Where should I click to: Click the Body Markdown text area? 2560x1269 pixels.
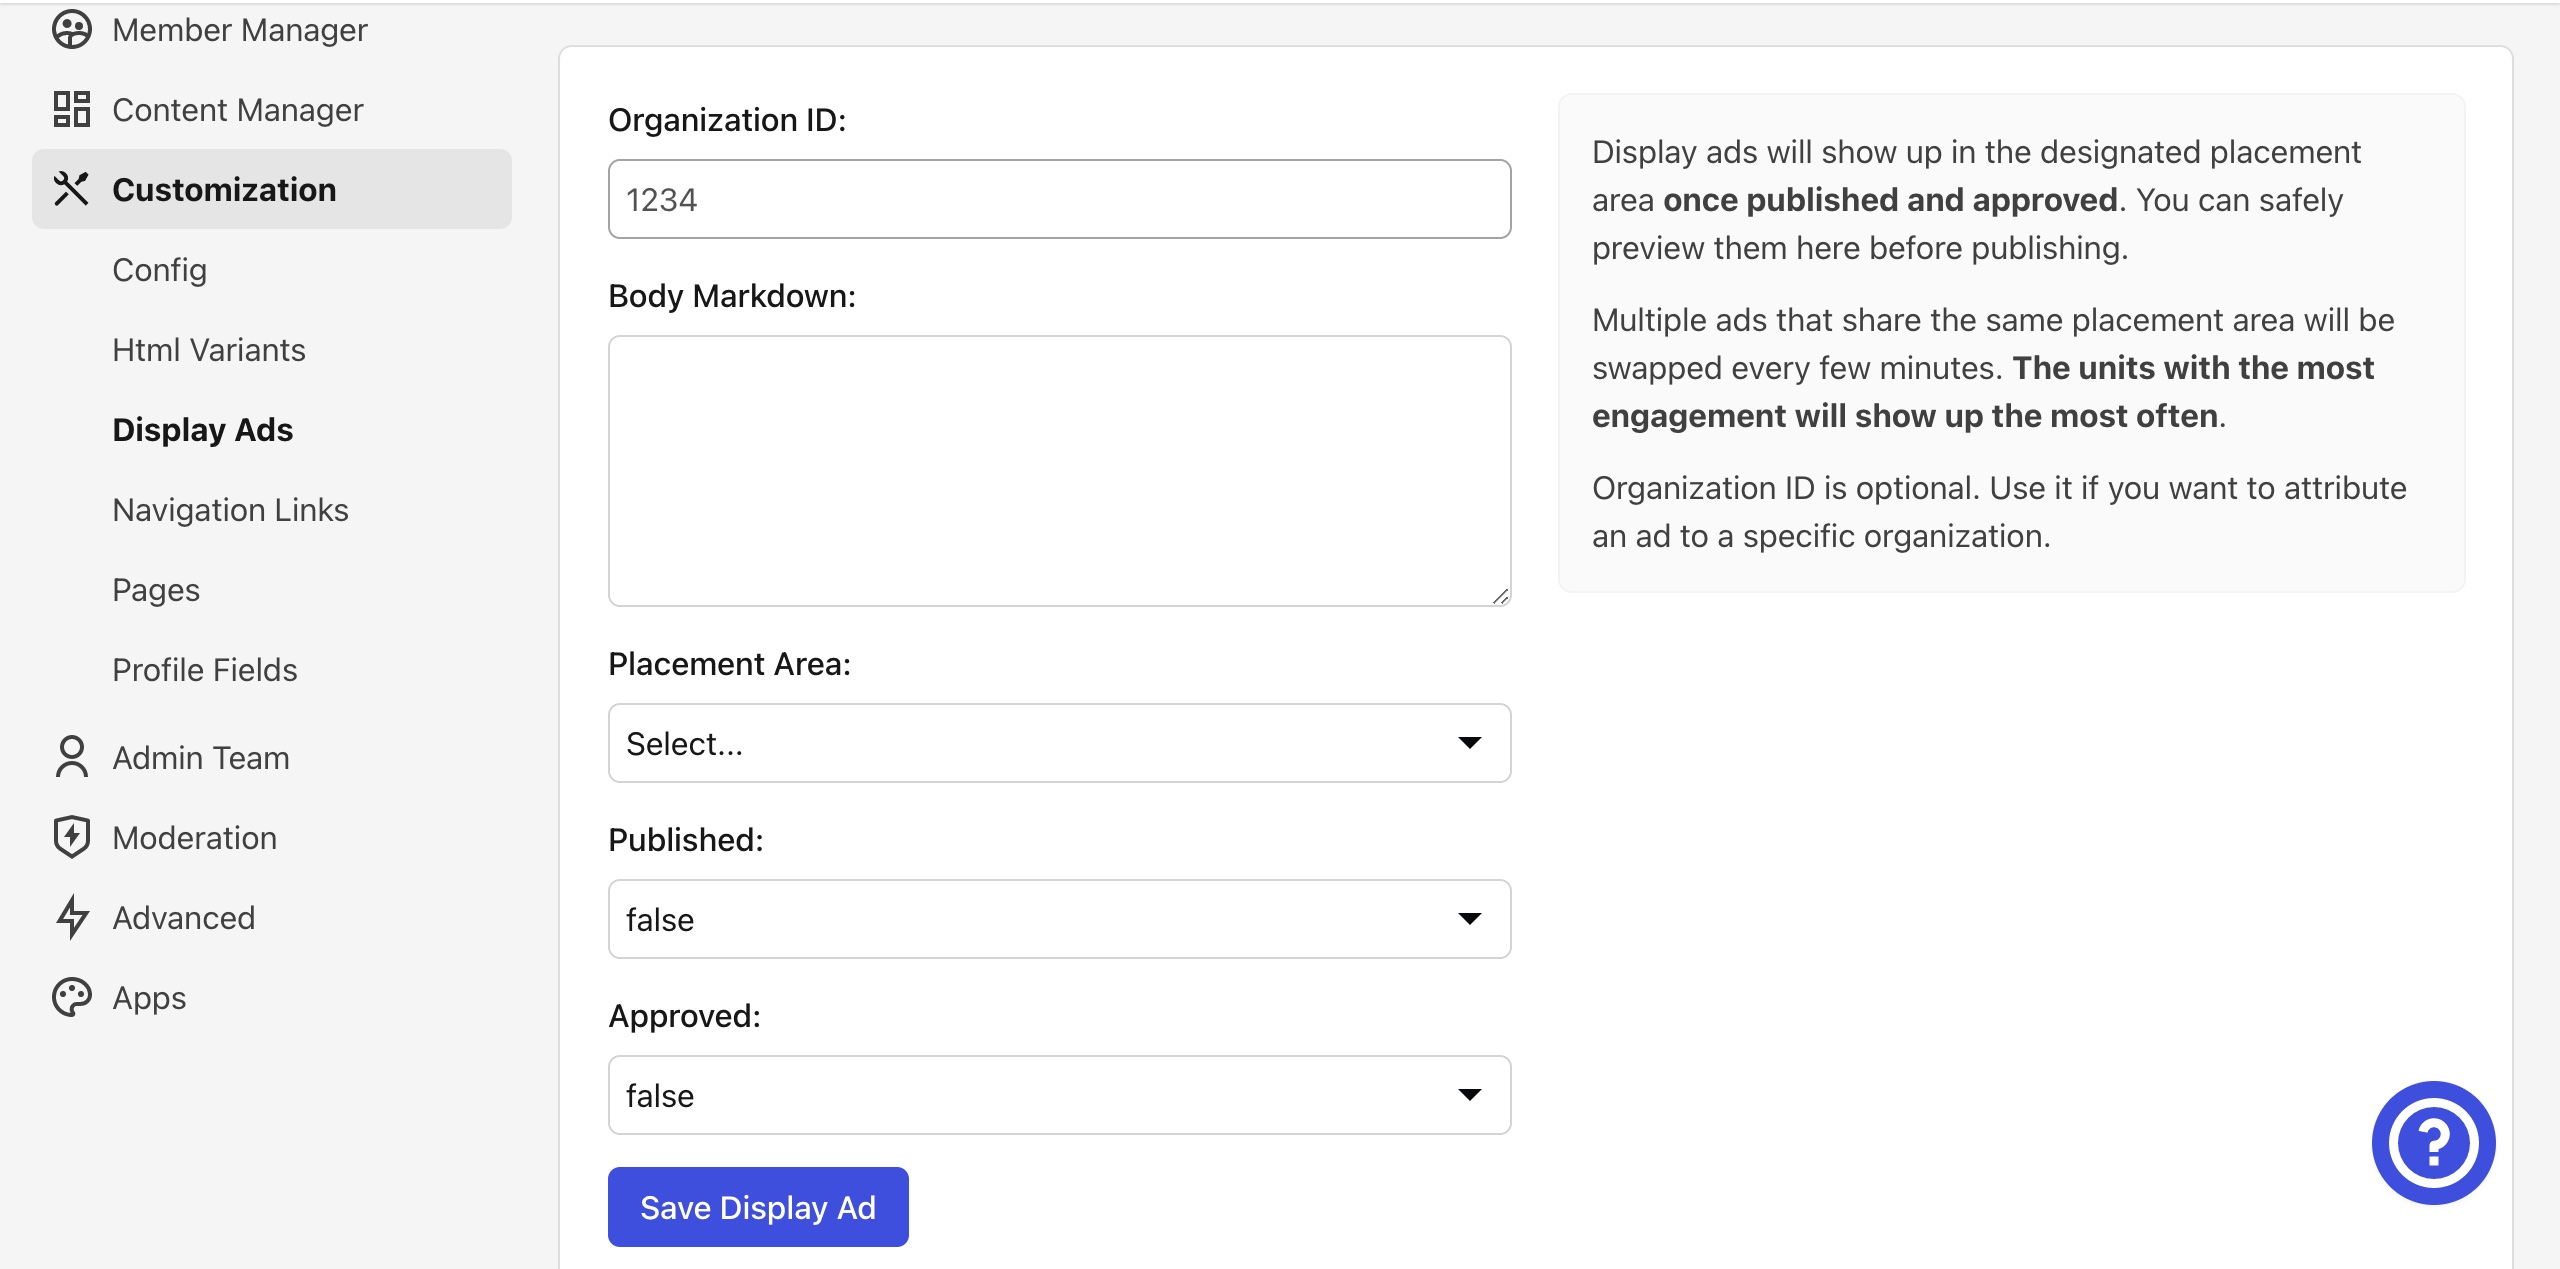[x=1059, y=470]
